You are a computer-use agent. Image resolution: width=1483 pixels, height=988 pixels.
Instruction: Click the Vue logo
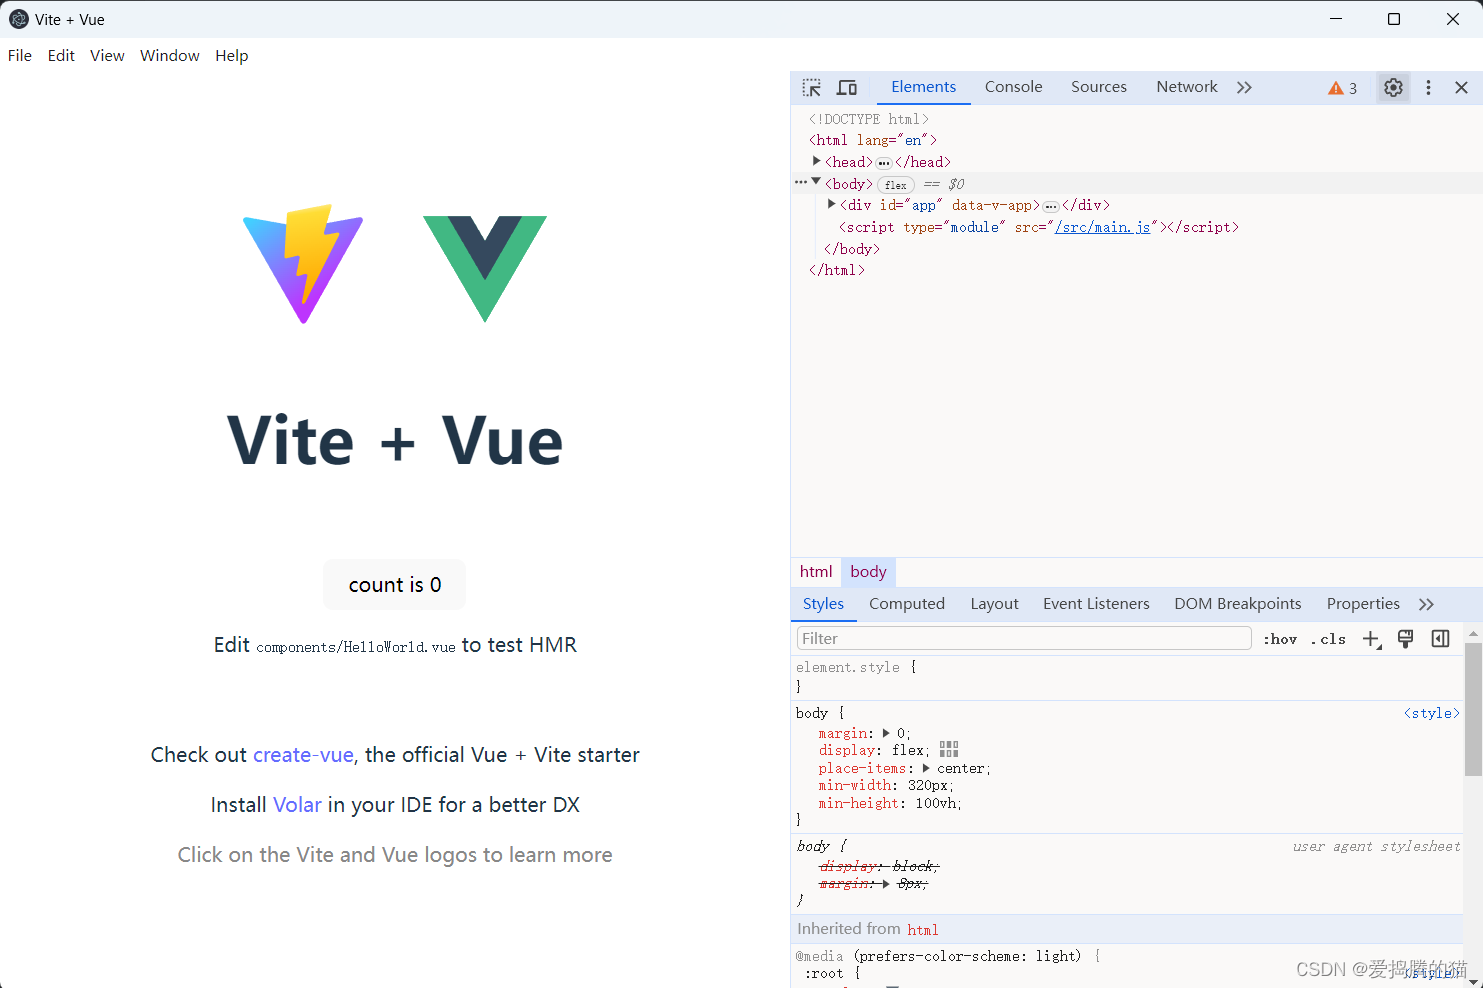point(485,268)
